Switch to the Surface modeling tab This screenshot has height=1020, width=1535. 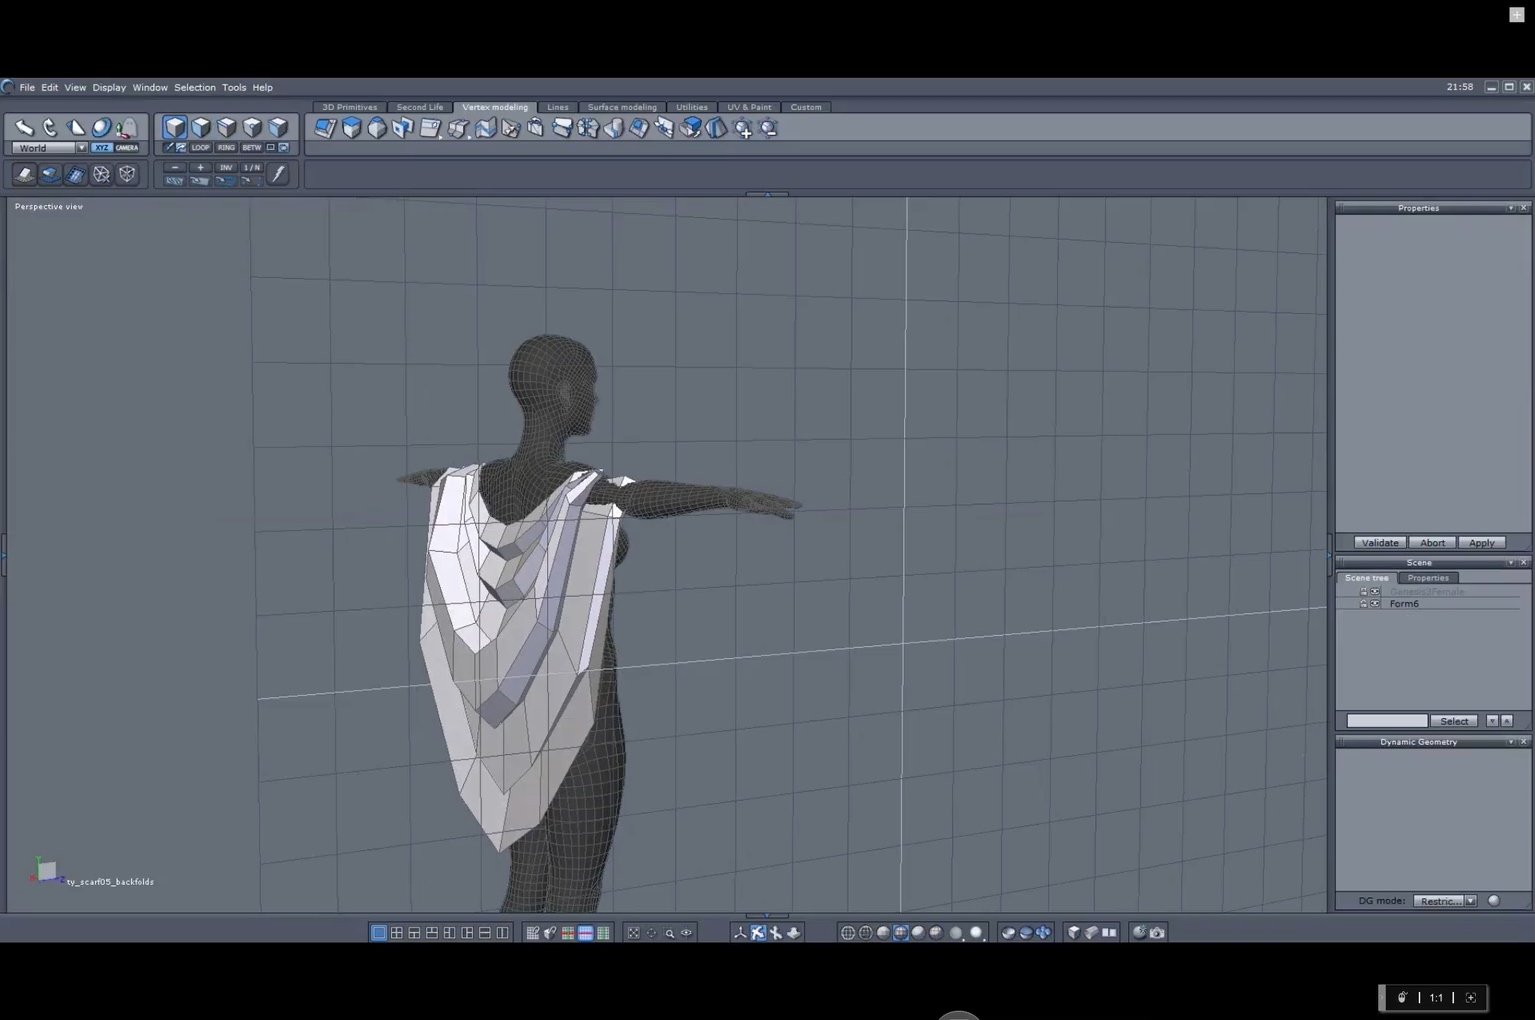coord(621,107)
